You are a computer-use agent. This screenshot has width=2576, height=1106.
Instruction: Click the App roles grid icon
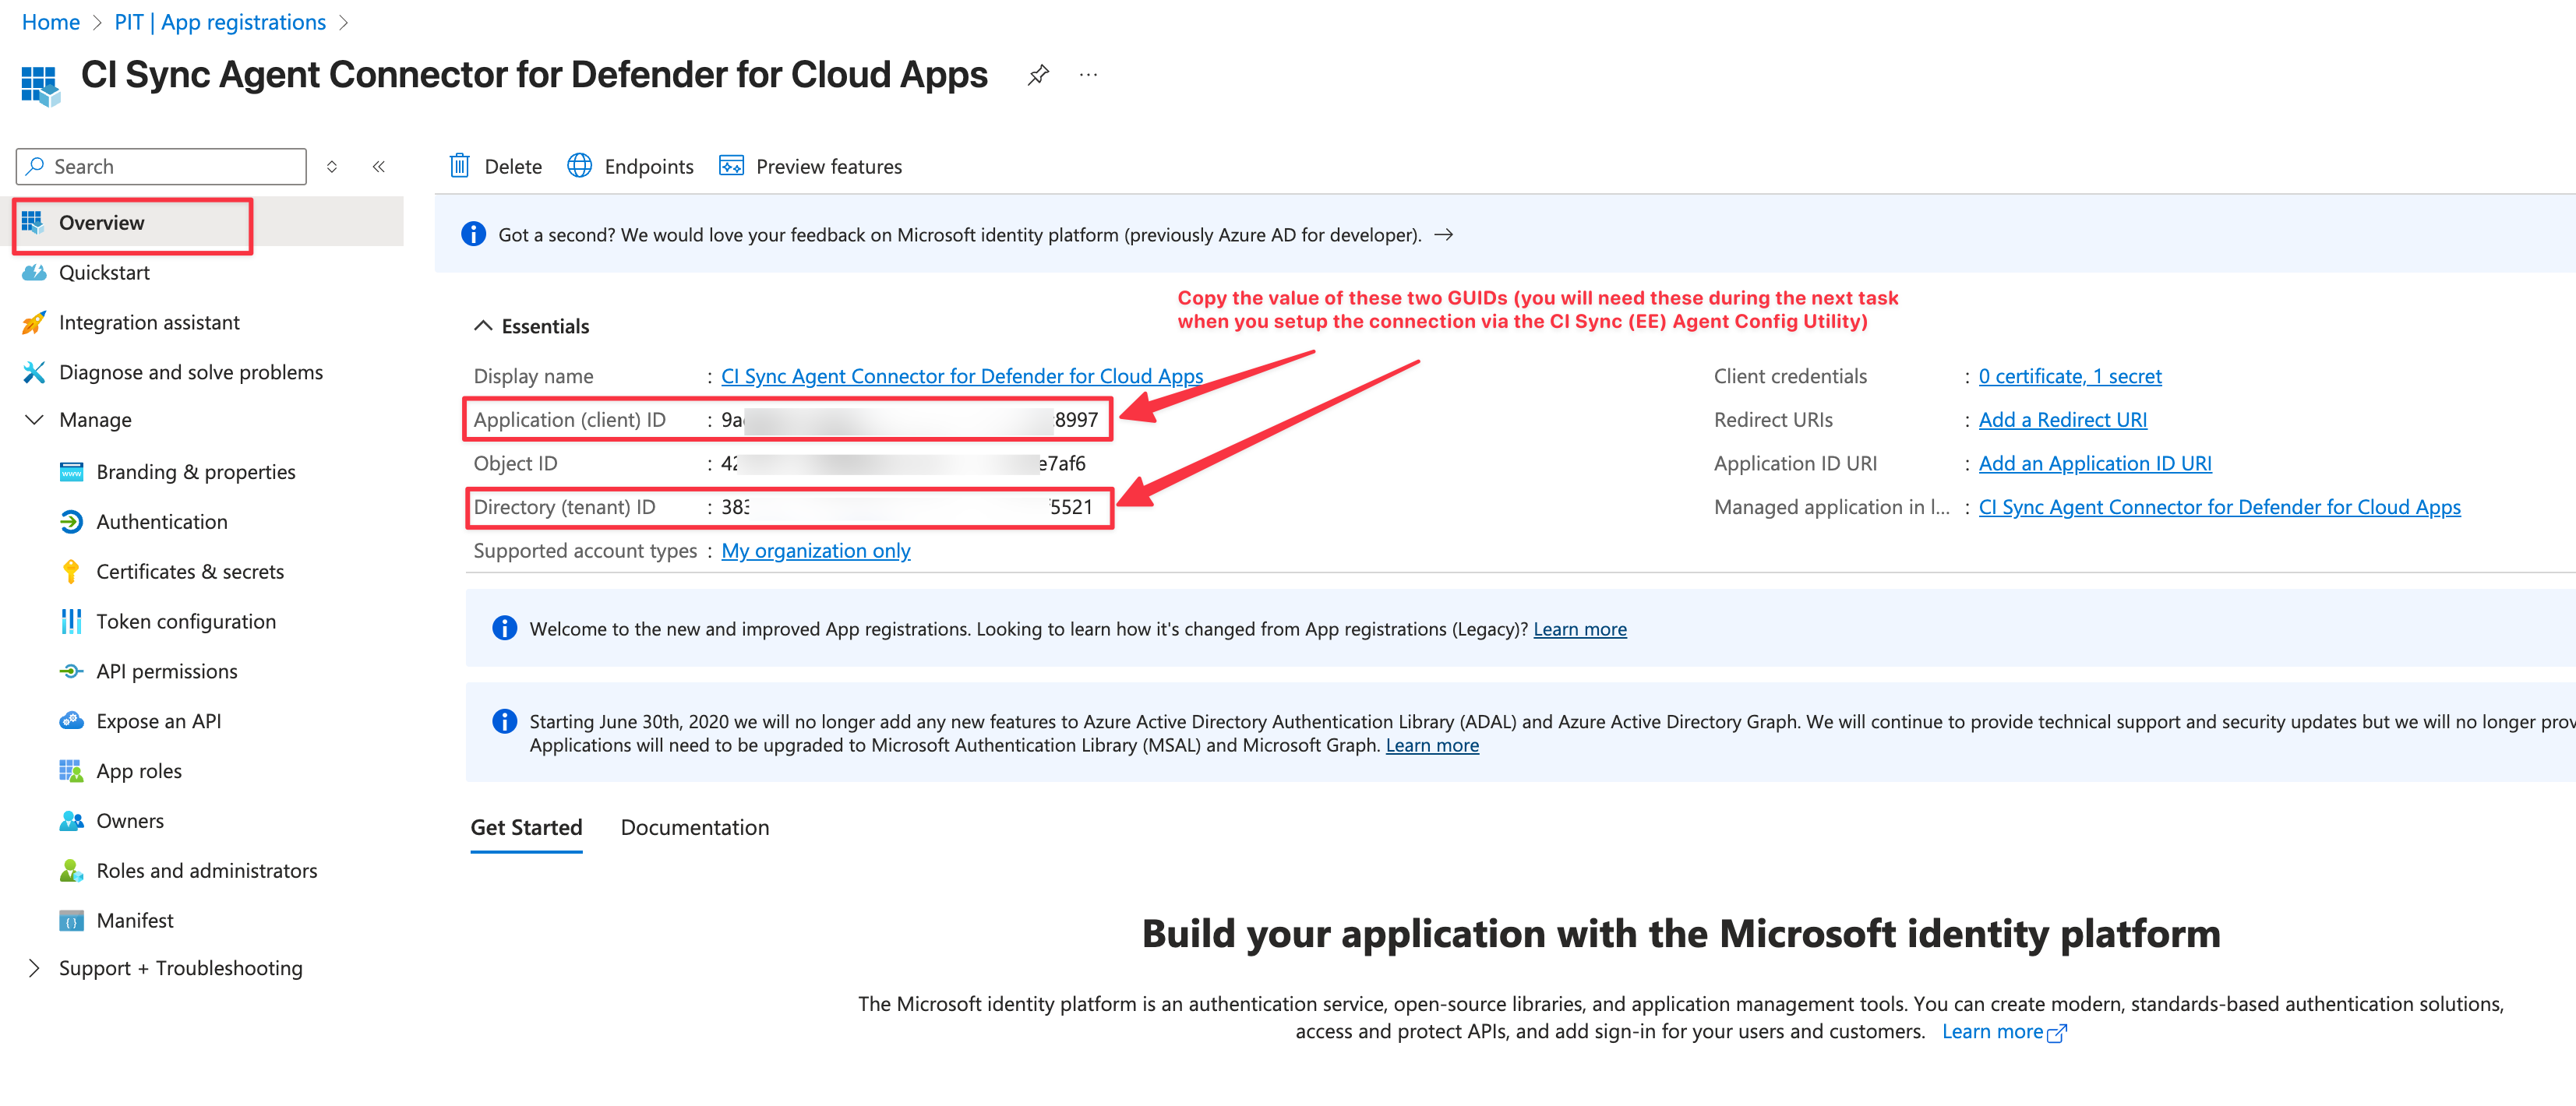(71, 771)
